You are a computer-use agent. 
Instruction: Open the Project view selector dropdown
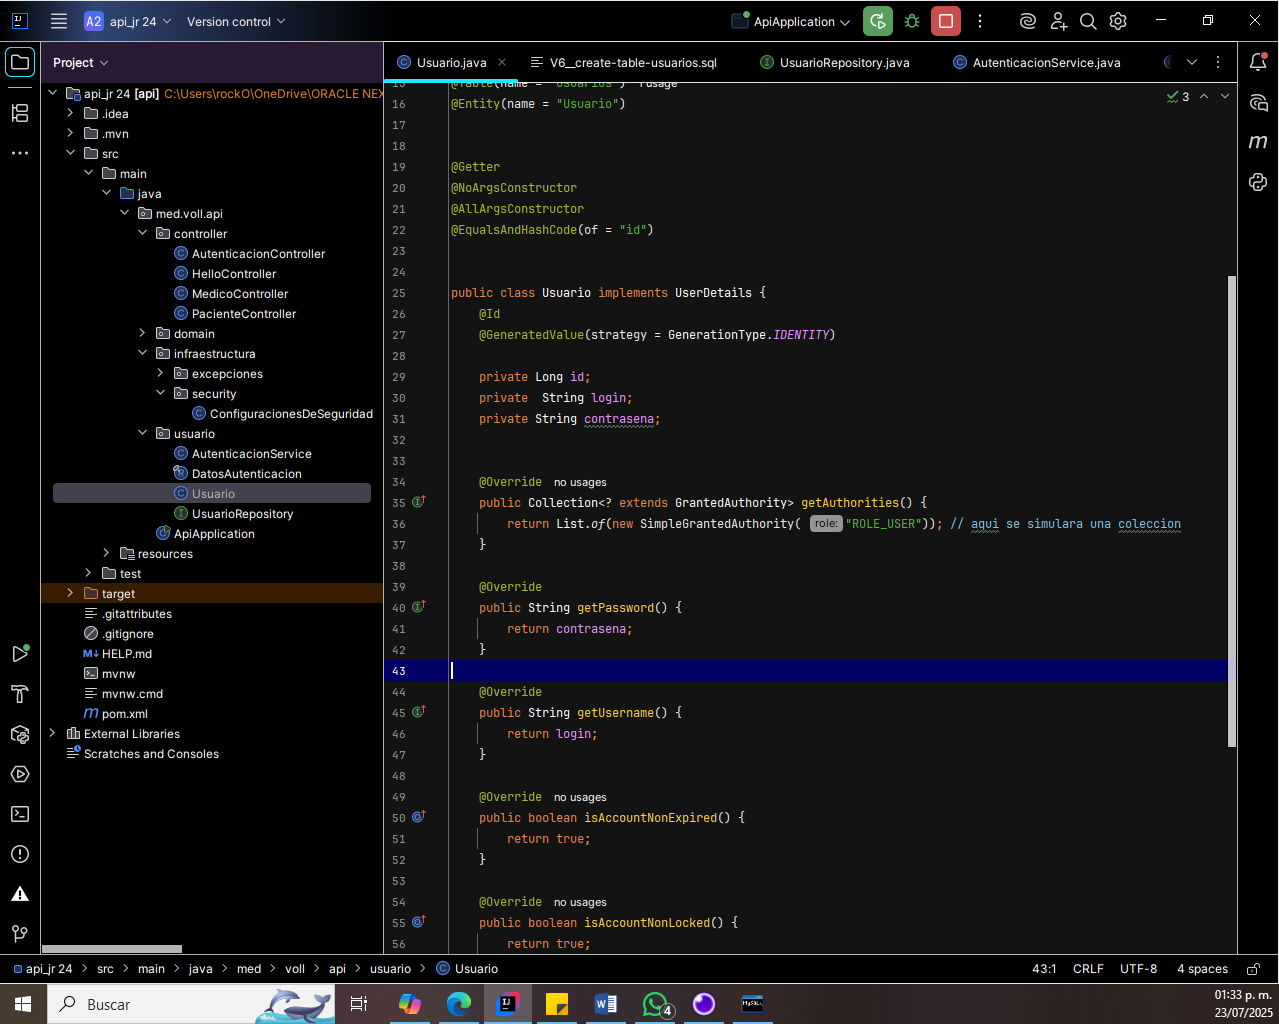click(x=81, y=62)
